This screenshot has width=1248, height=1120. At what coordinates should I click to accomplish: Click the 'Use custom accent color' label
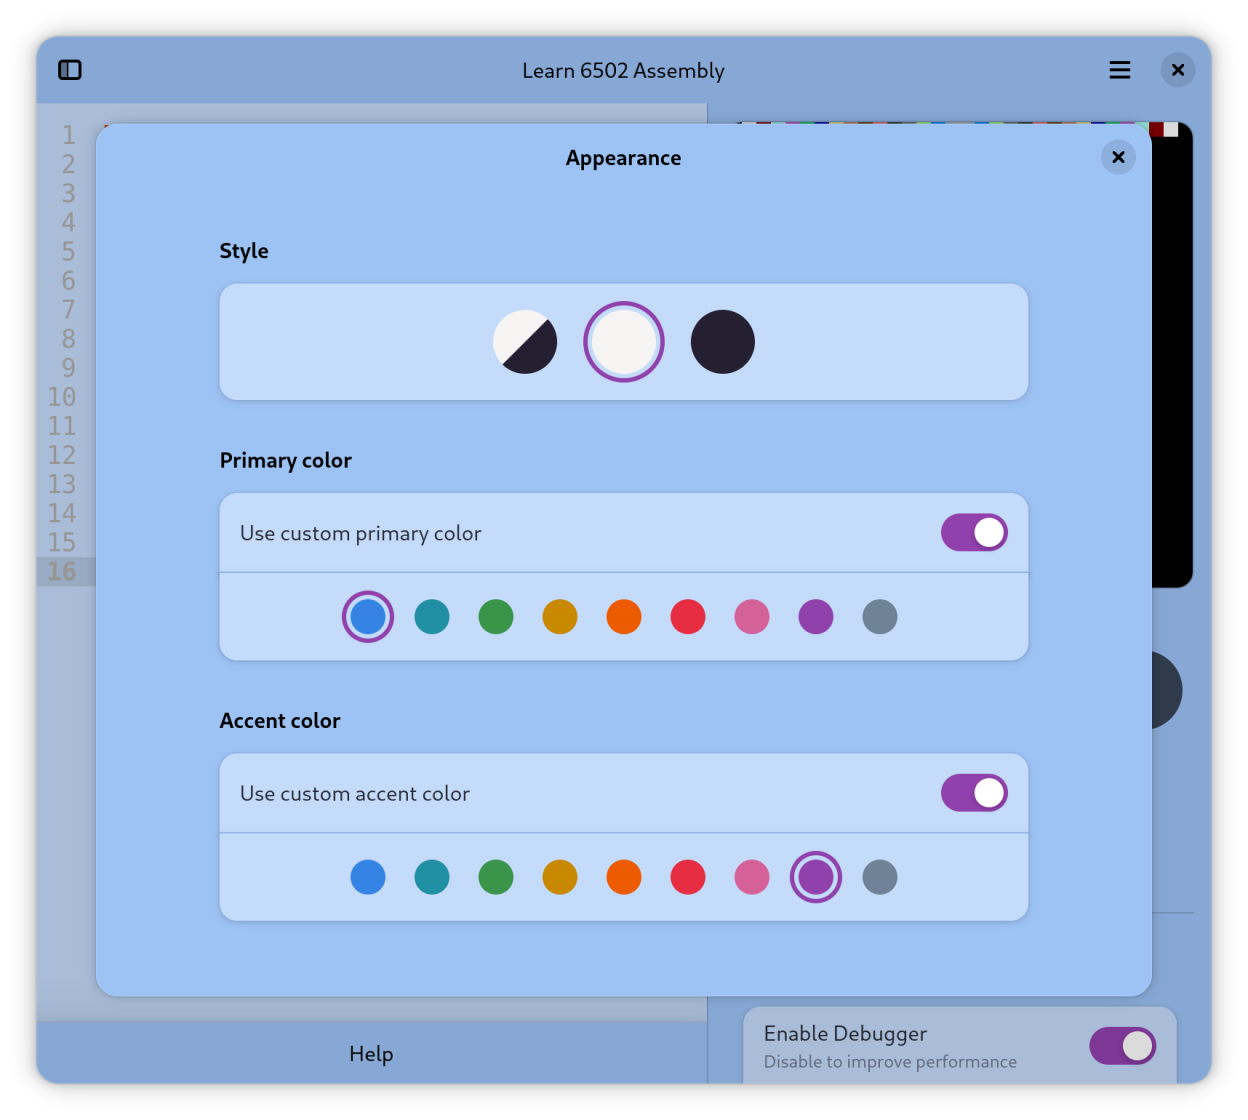tap(355, 793)
